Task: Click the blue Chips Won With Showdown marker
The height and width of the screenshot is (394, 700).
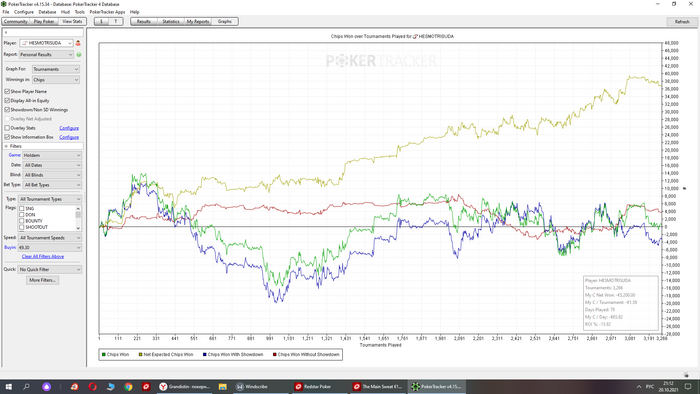Action: pos(204,354)
